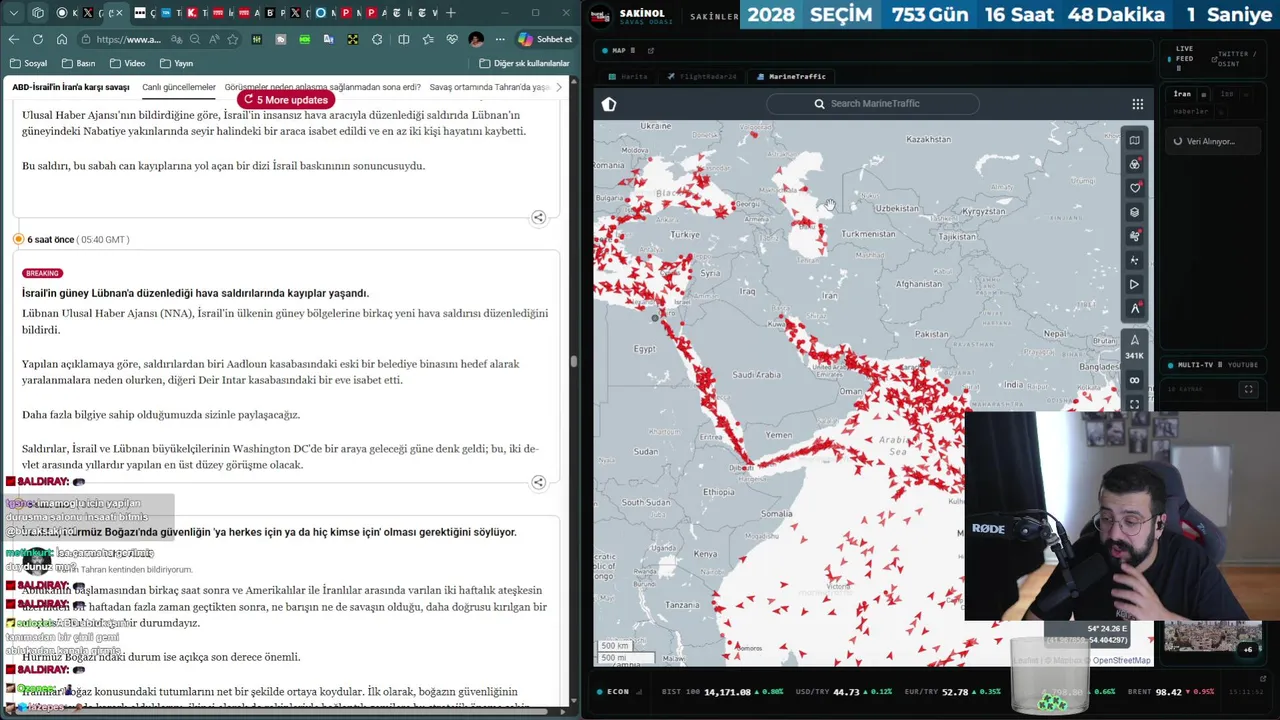Open the Sohbet et Copilot button
The height and width of the screenshot is (720, 1280).
point(546,39)
